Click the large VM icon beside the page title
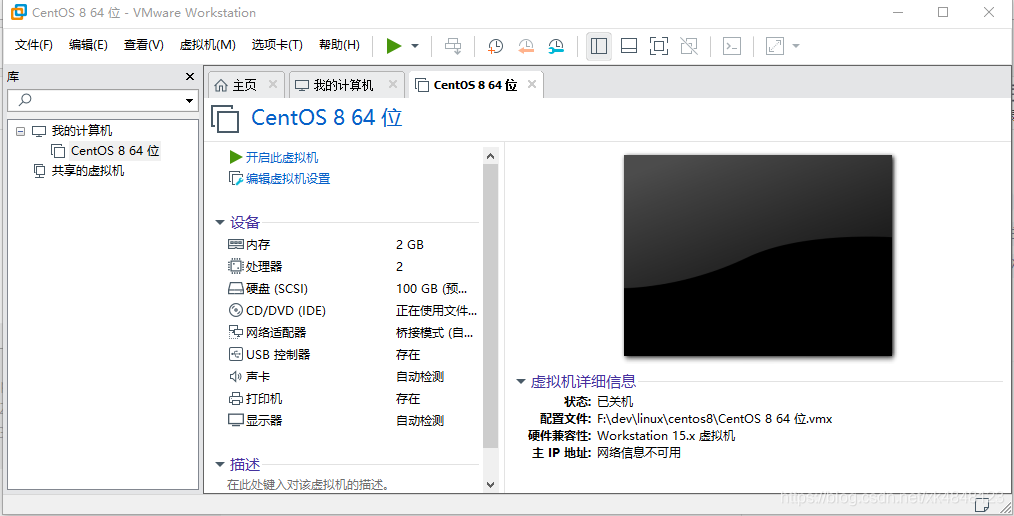1014x516 pixels. (225, 118)
